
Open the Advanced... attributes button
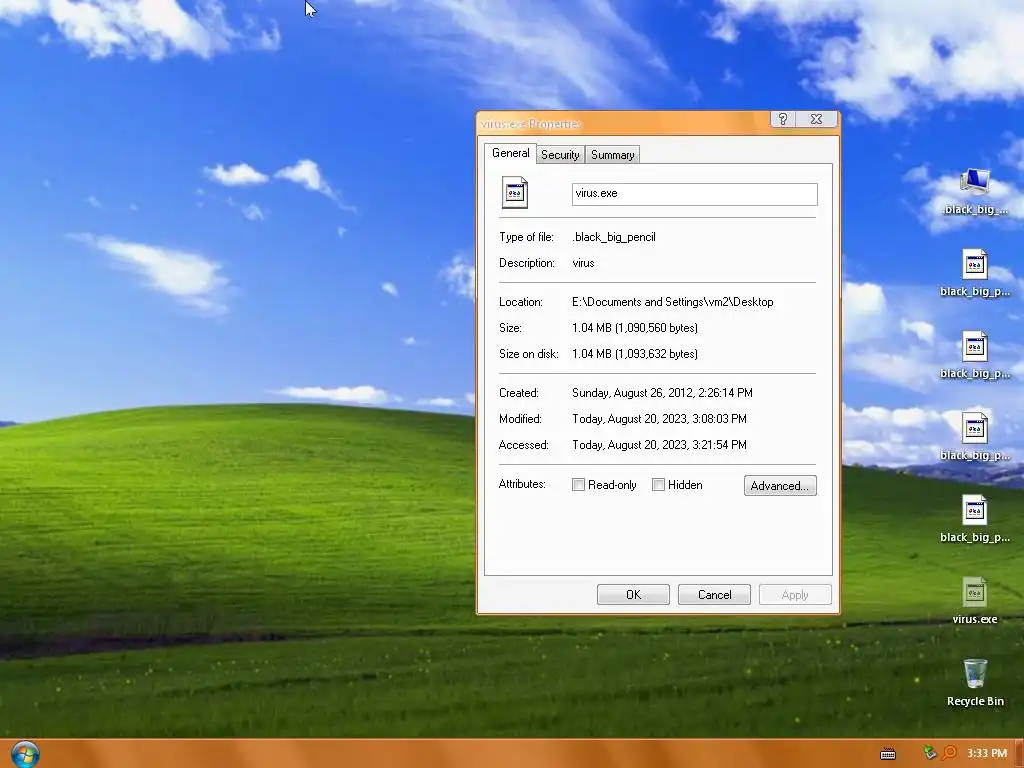pyautogui.click(x=780, y=485)
